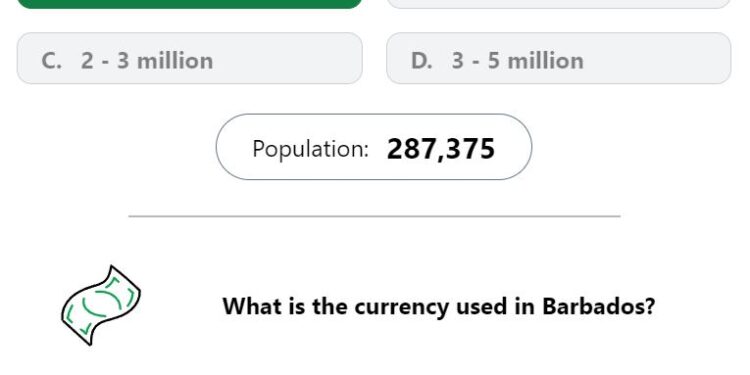
Task: Click the word 'million' in option D
Action: pos(546,61)
